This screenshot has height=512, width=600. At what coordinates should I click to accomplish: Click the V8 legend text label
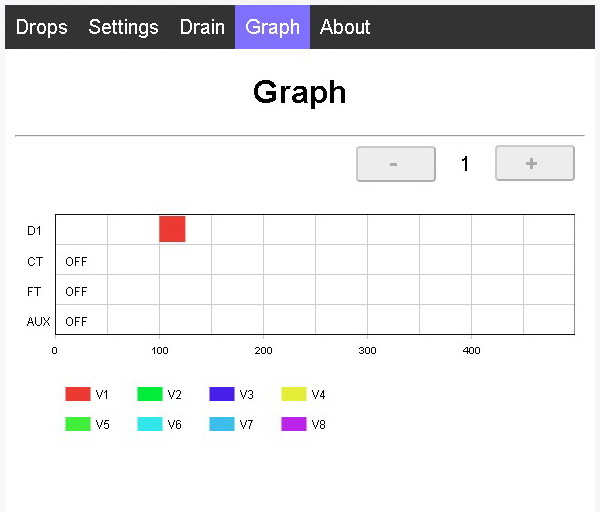pos(318,424)
